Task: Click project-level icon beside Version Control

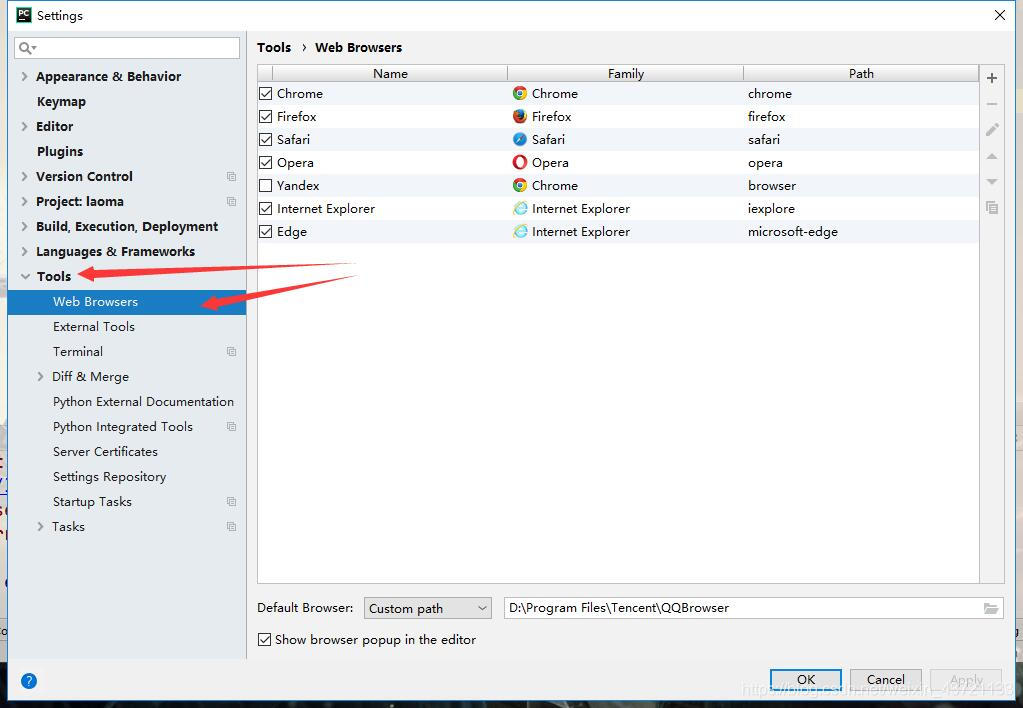Action: pos(231,176)
